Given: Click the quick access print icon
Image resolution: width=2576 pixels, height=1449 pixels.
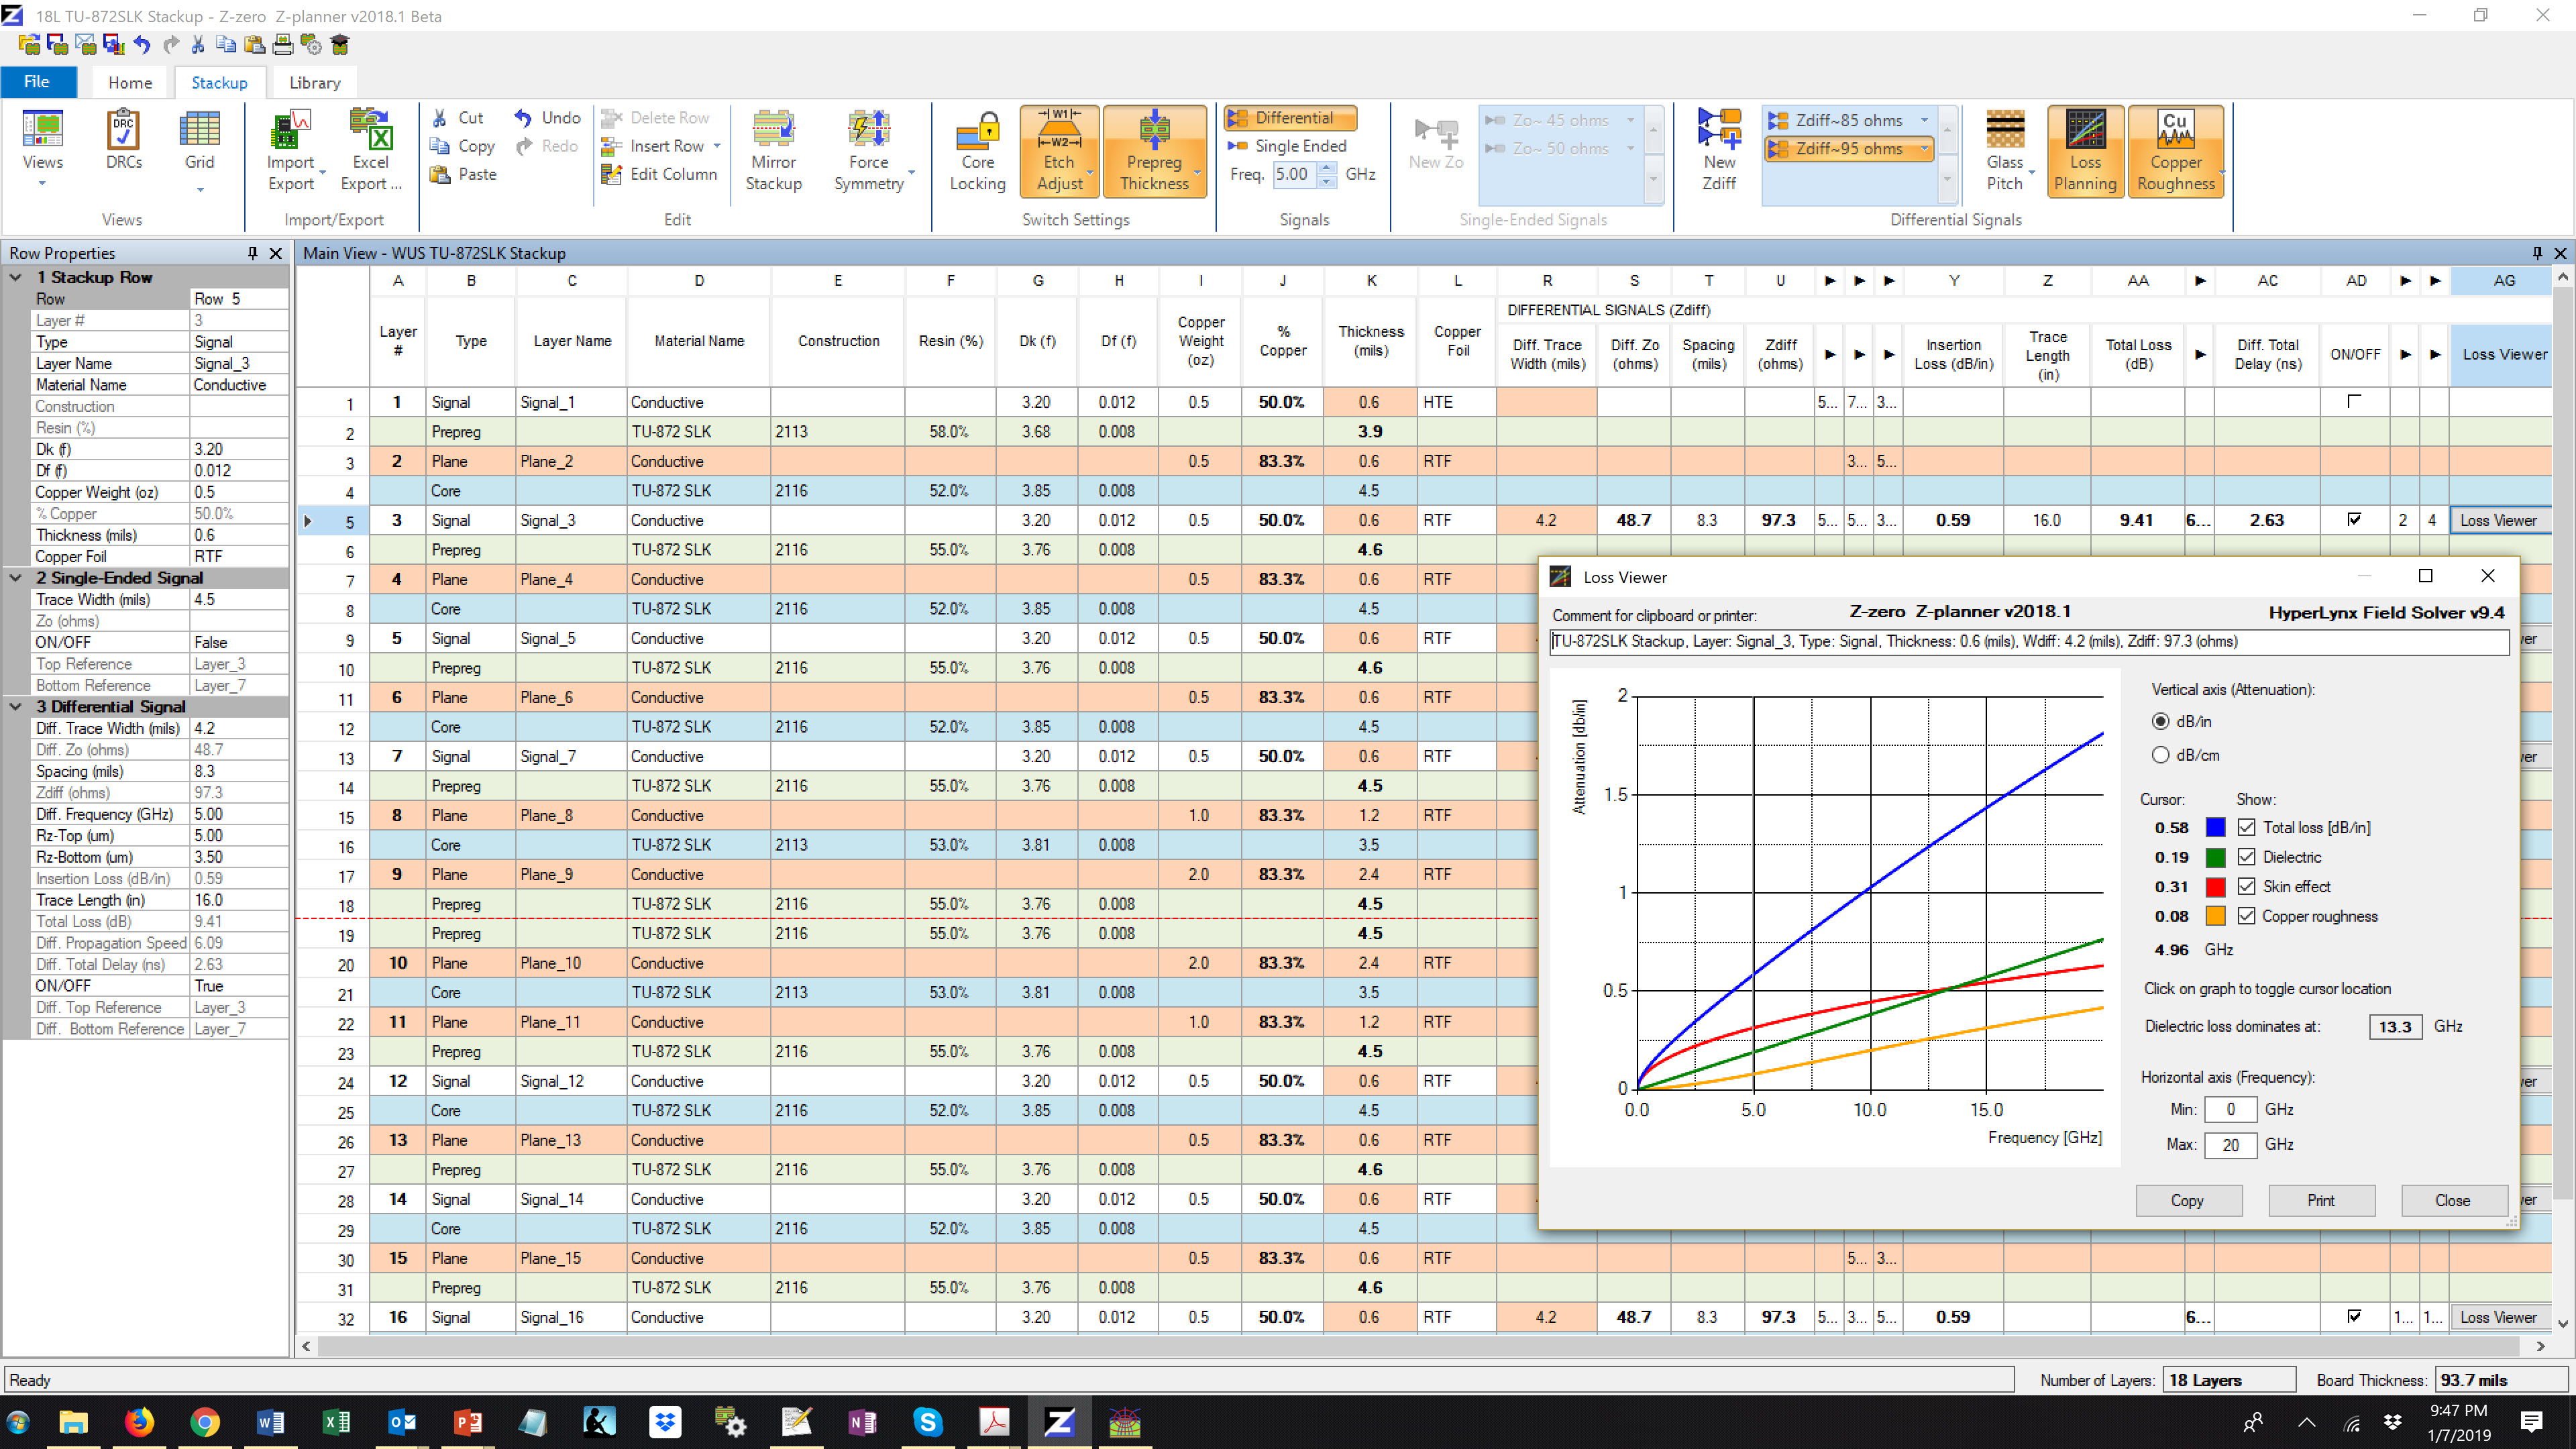Looking at the screenshot, I should coord(283,45).
